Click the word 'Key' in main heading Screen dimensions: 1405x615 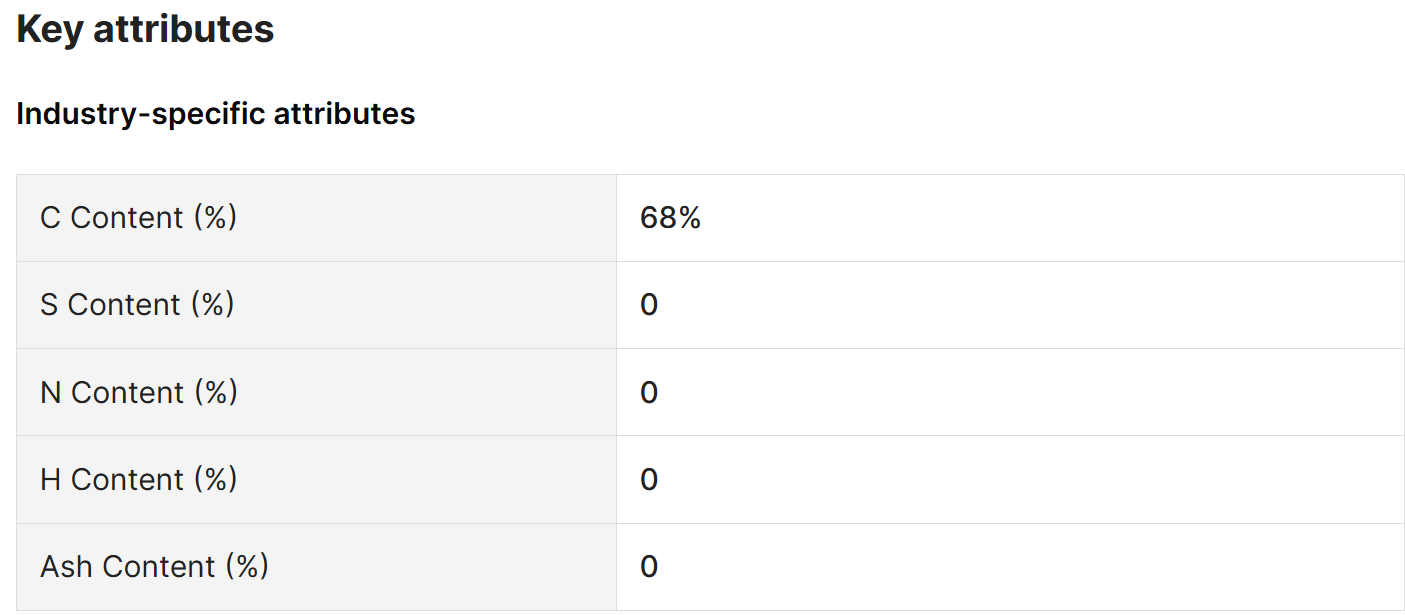pos(49,29)
